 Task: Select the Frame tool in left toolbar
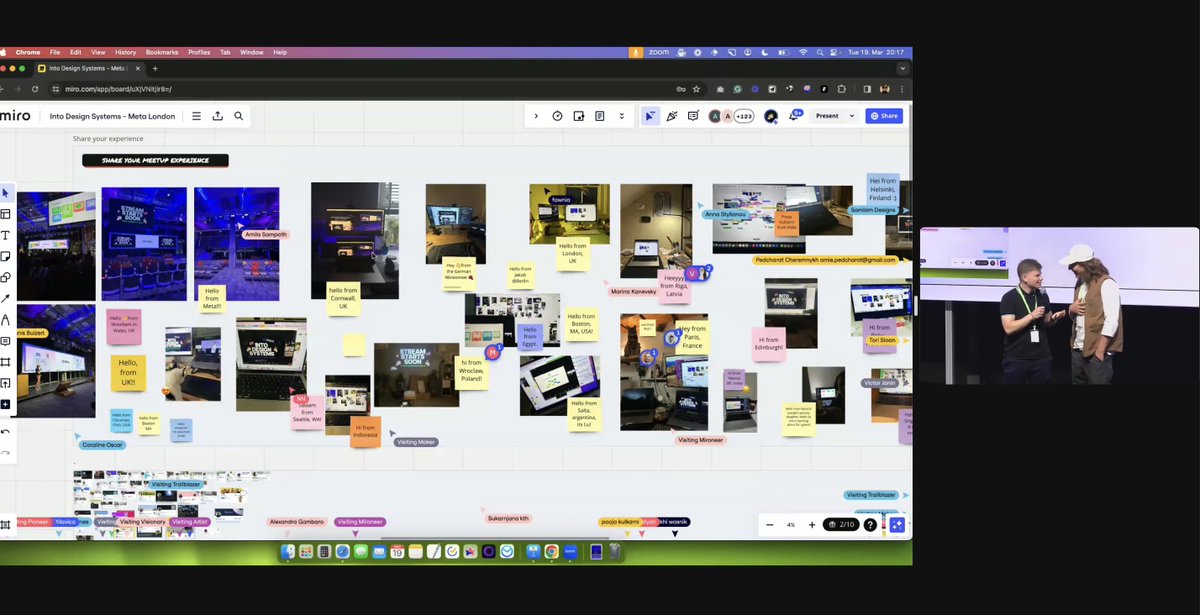pyautogui.click(x=5, y=362)
